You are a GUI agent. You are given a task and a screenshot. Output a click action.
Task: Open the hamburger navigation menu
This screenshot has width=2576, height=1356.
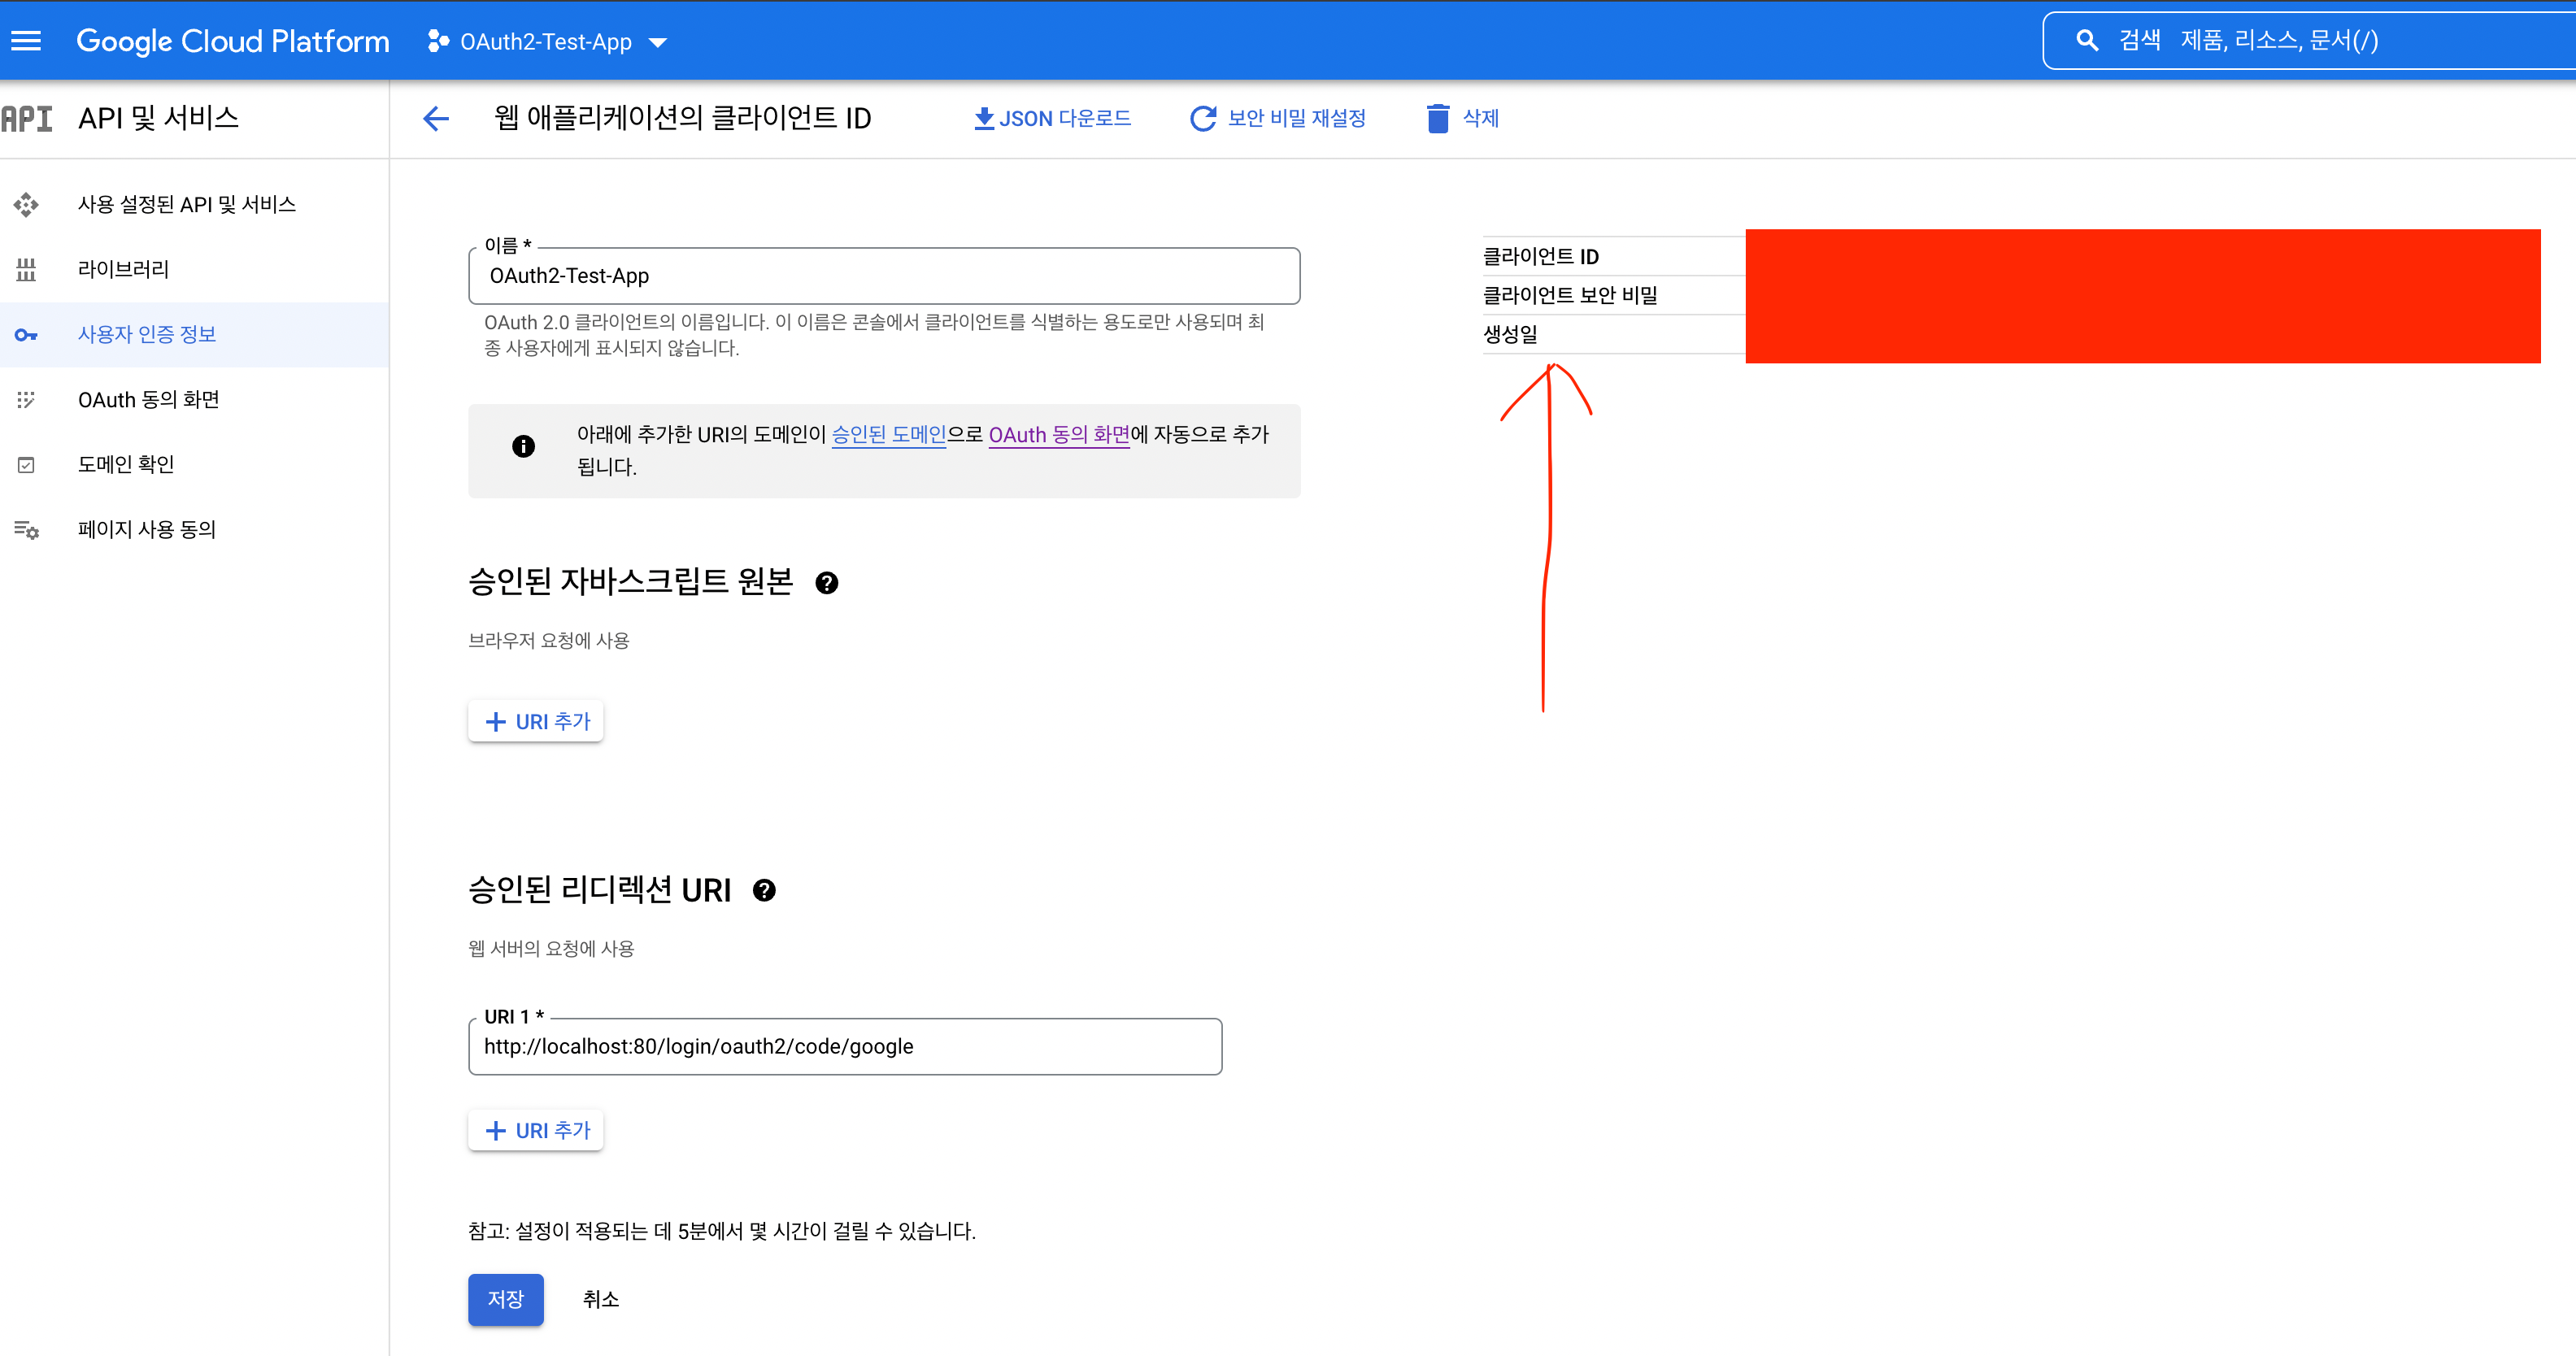26,41
